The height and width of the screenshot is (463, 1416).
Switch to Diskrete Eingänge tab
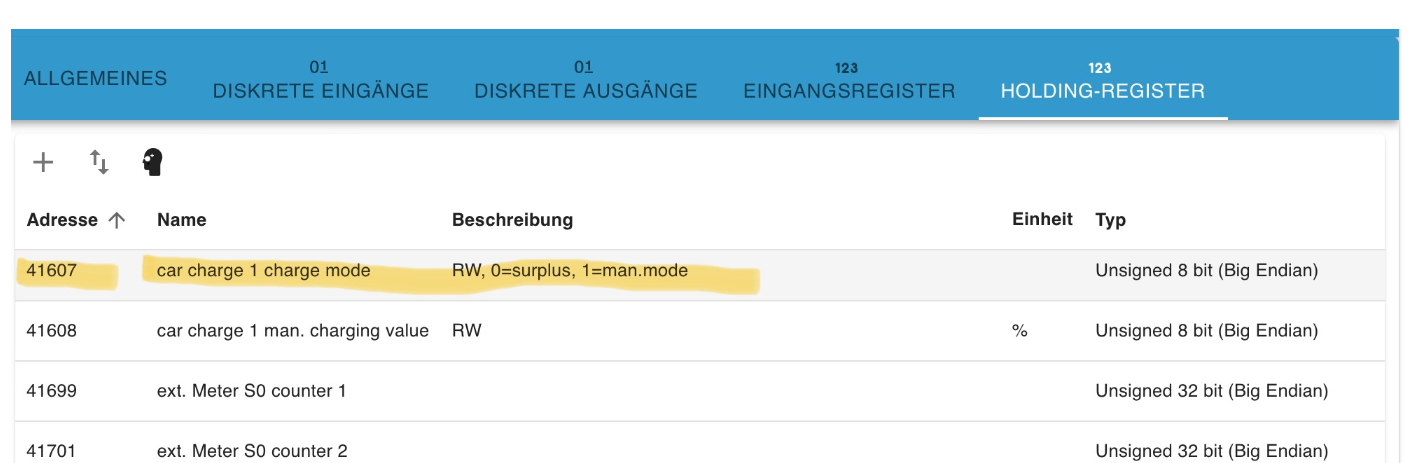(x=320, y=81)
